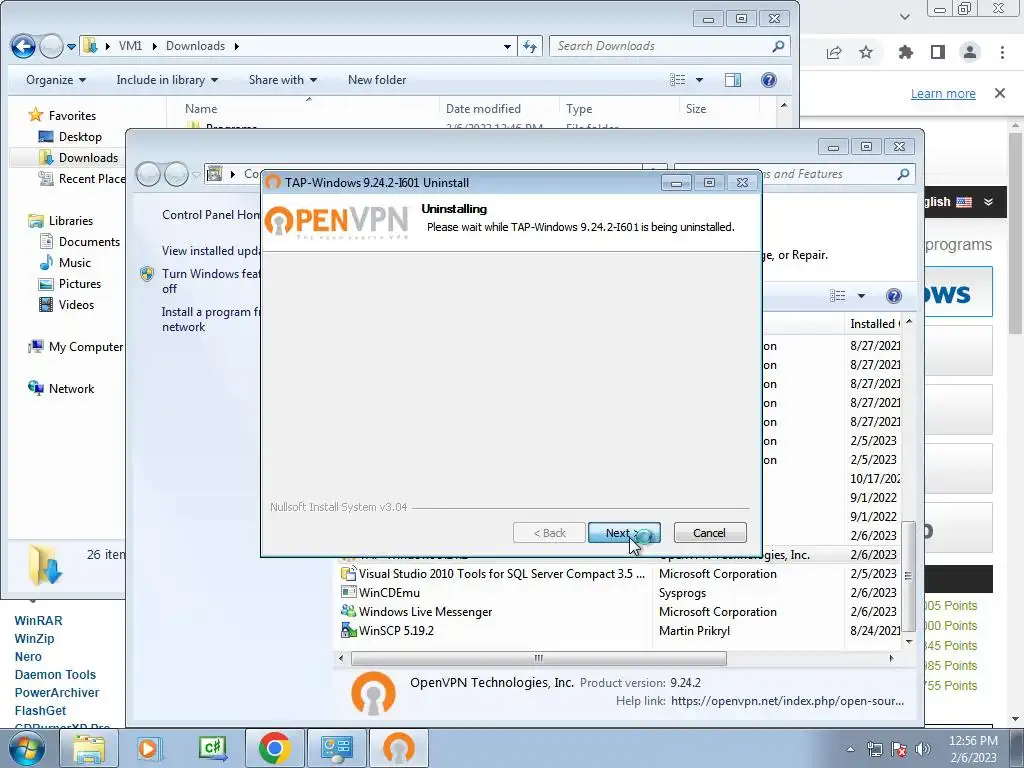This screenshot has width=1024, height=768.
Task: Open Help icon in Downloads window
Action: pos(769,80)
